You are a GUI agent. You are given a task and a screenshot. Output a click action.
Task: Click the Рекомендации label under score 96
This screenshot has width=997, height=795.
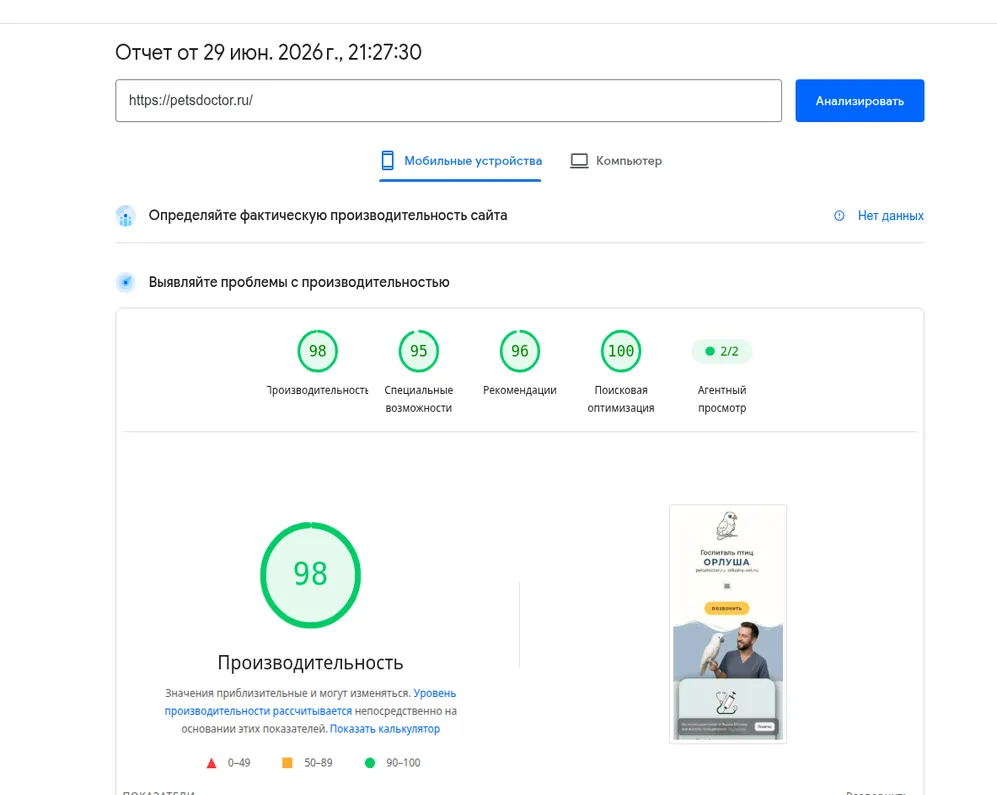click(x=519, y=390)
